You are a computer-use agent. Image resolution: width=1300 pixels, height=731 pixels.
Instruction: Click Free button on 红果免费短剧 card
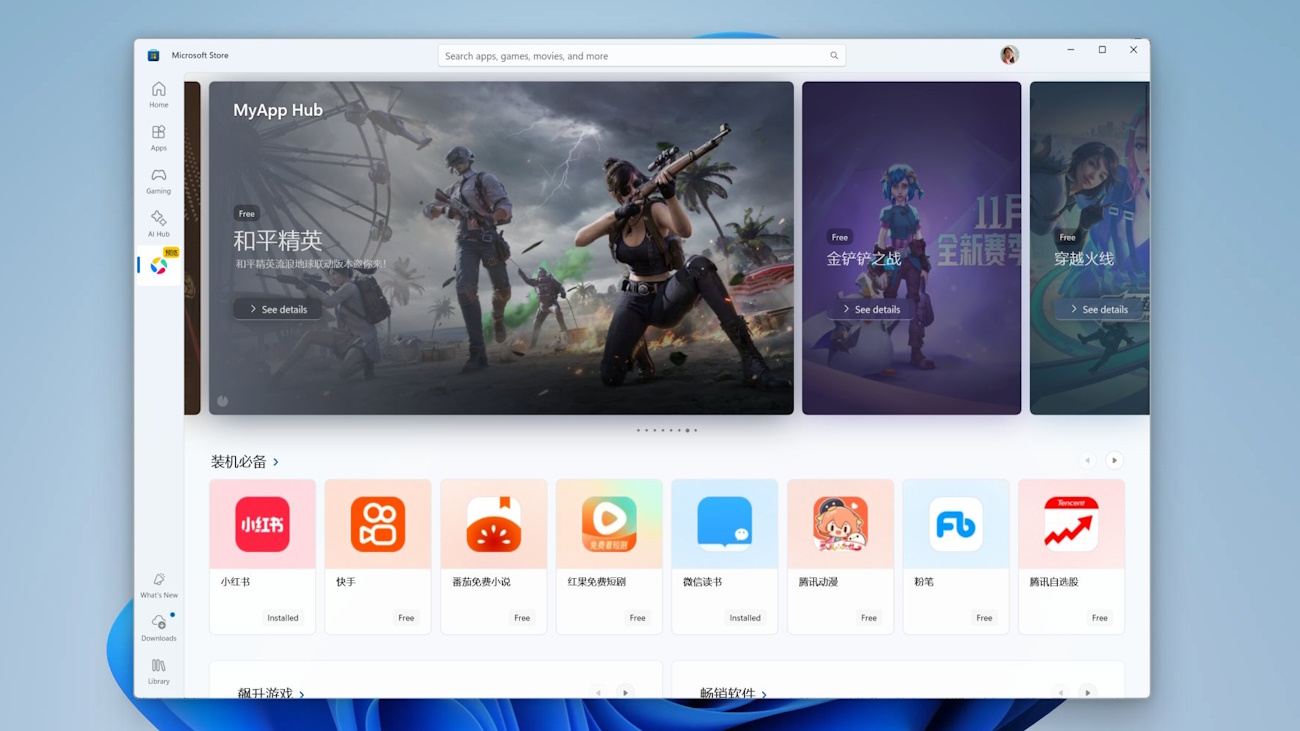click(x=637, y=618)
